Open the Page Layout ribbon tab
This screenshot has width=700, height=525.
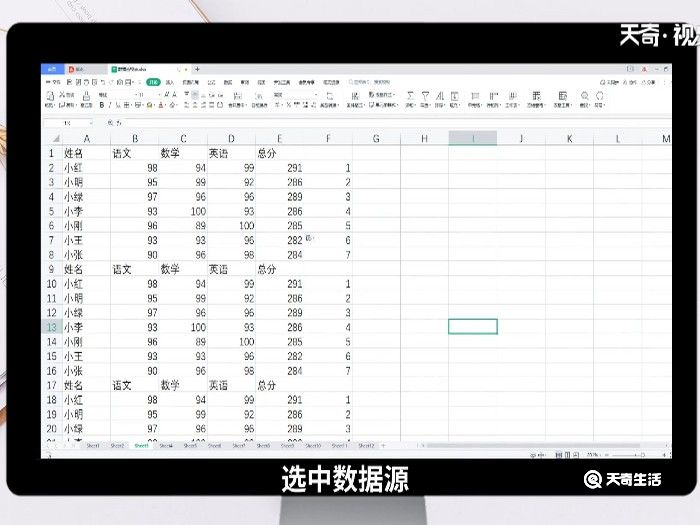191,82
